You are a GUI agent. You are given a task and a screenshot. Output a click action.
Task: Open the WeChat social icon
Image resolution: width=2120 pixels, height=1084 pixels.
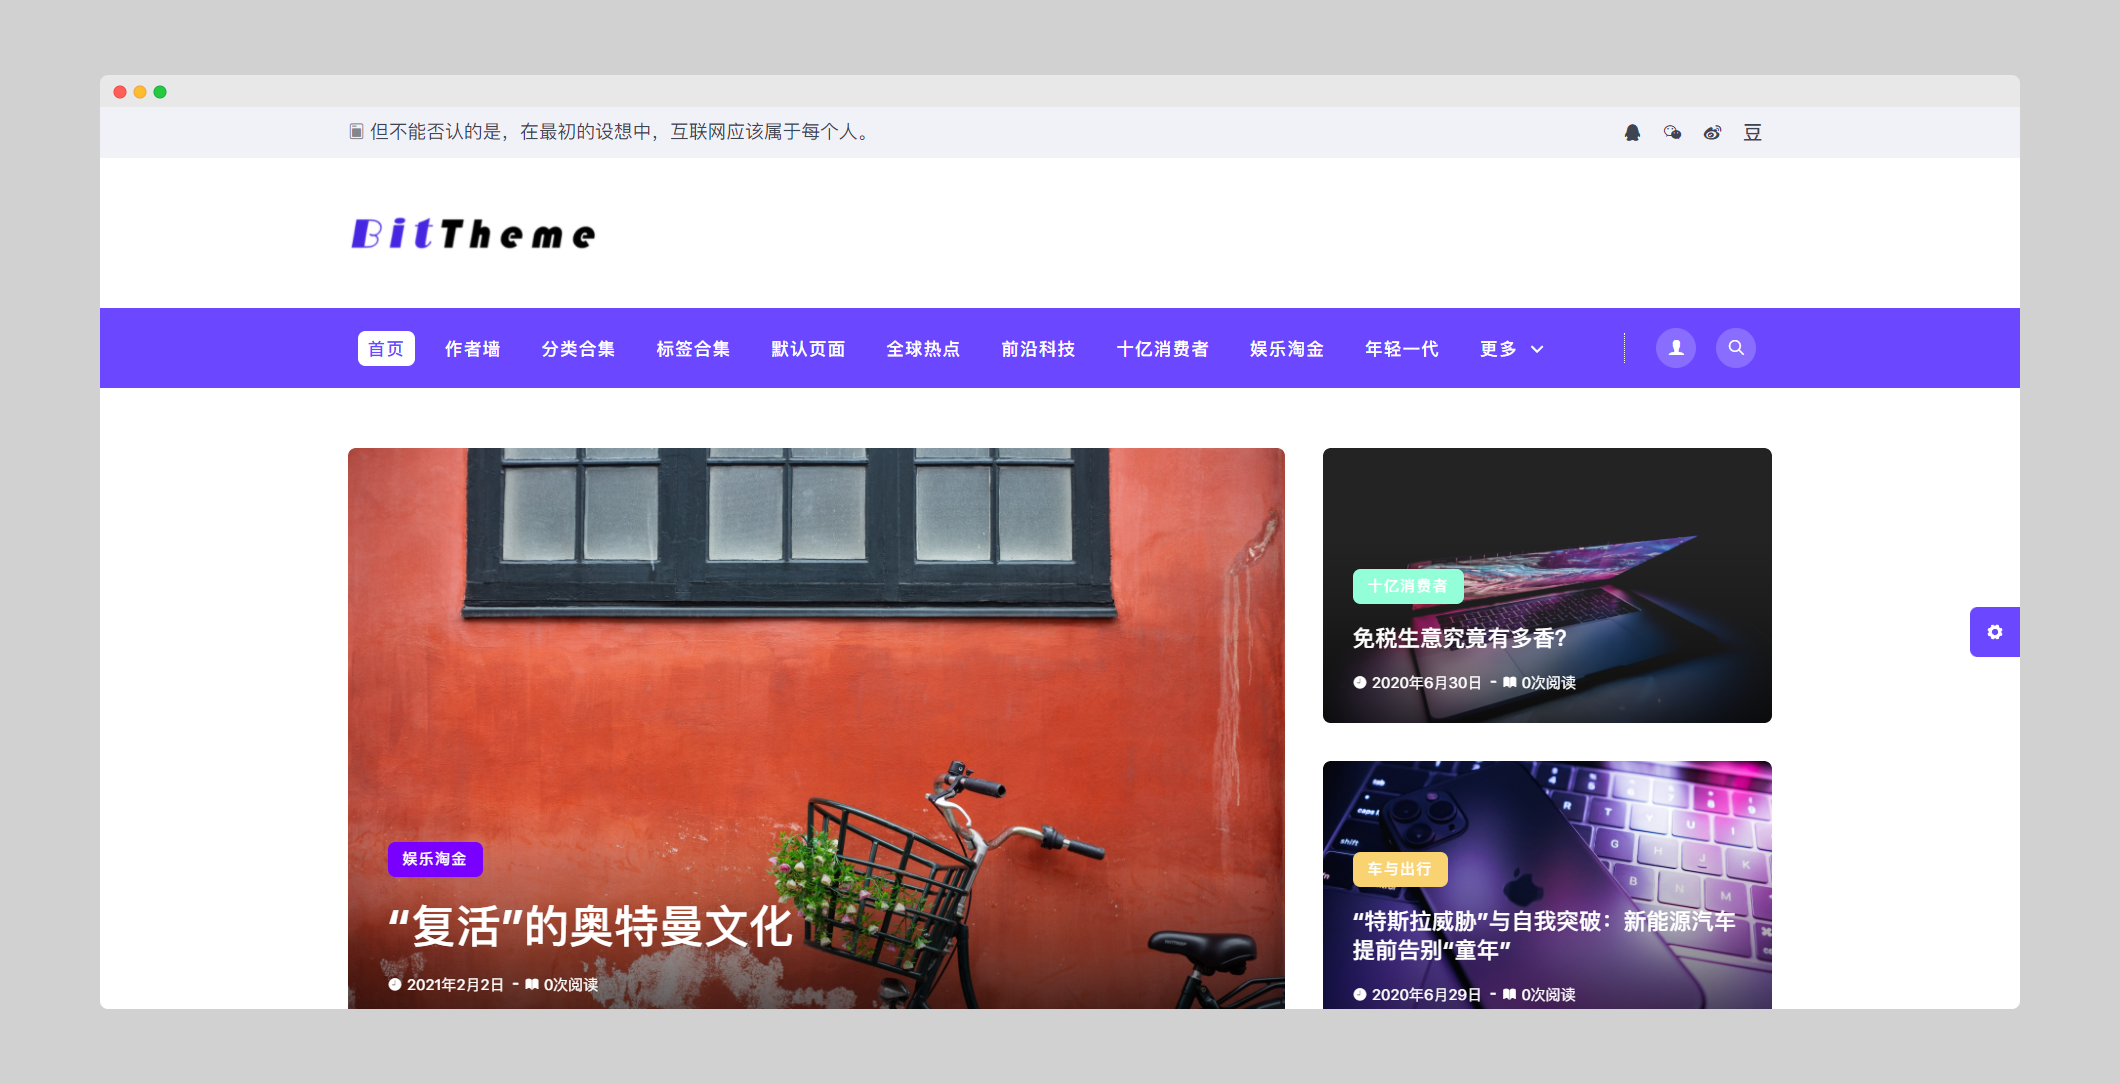pyautogui.click(x=1672, y=133)
